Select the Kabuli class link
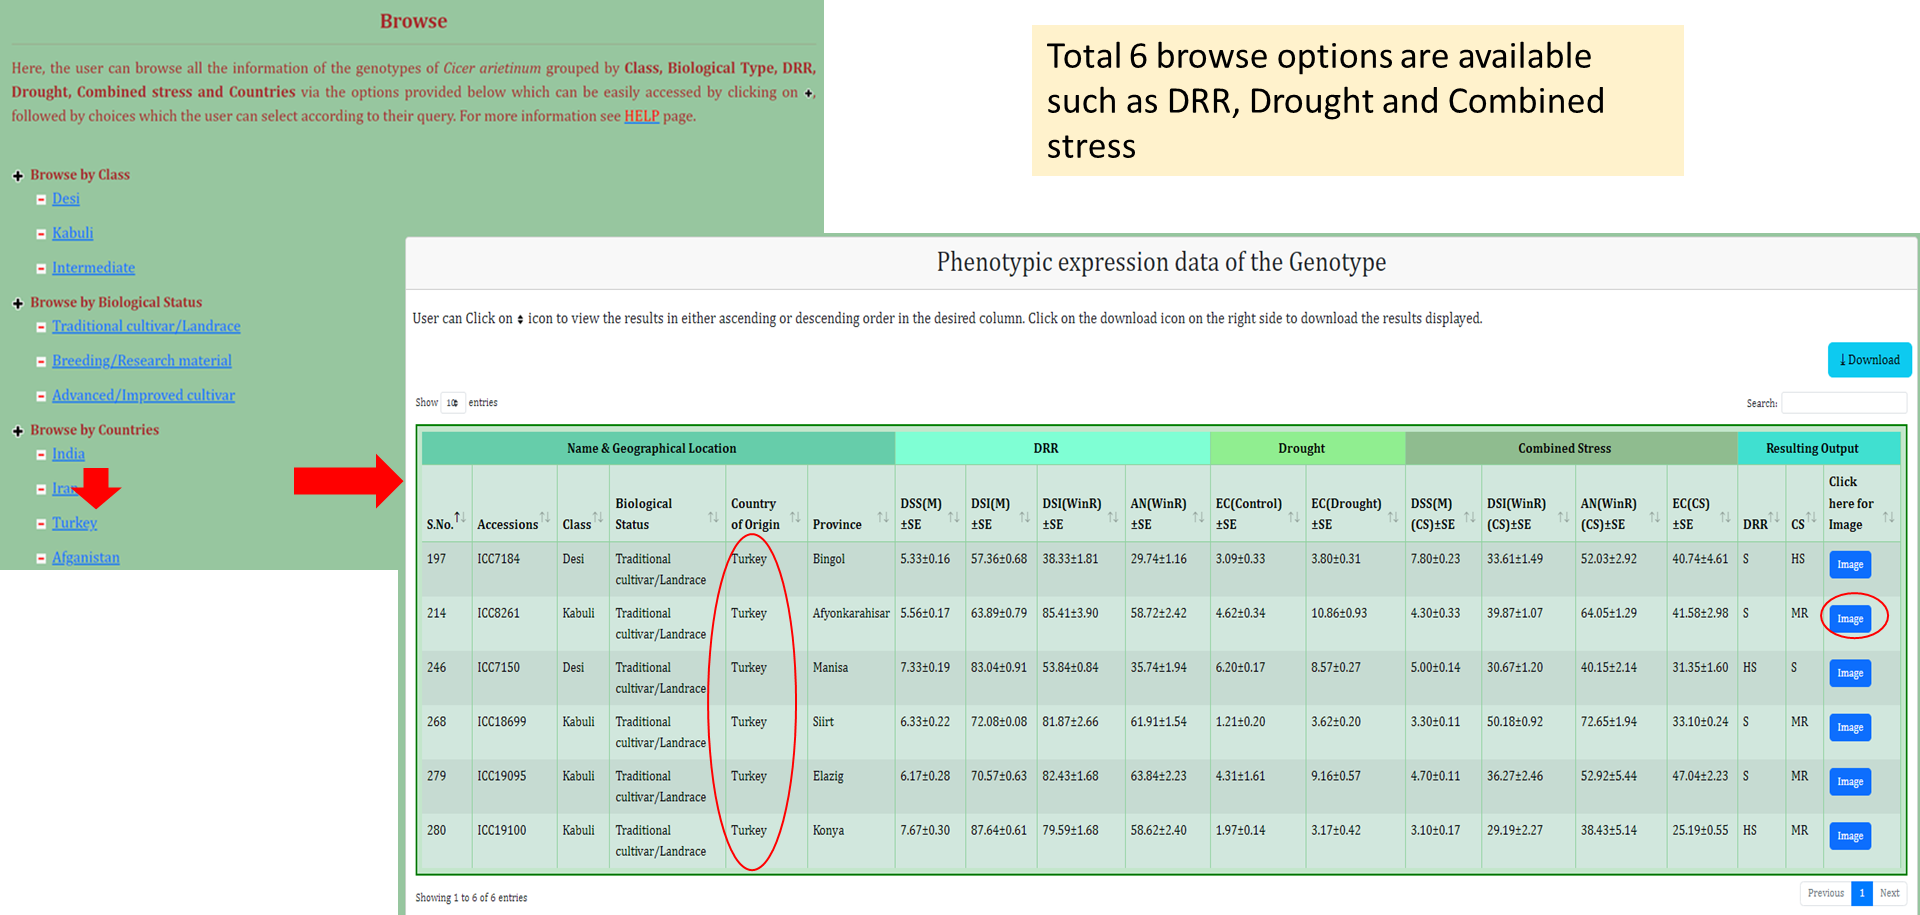 tap(72, 233)
